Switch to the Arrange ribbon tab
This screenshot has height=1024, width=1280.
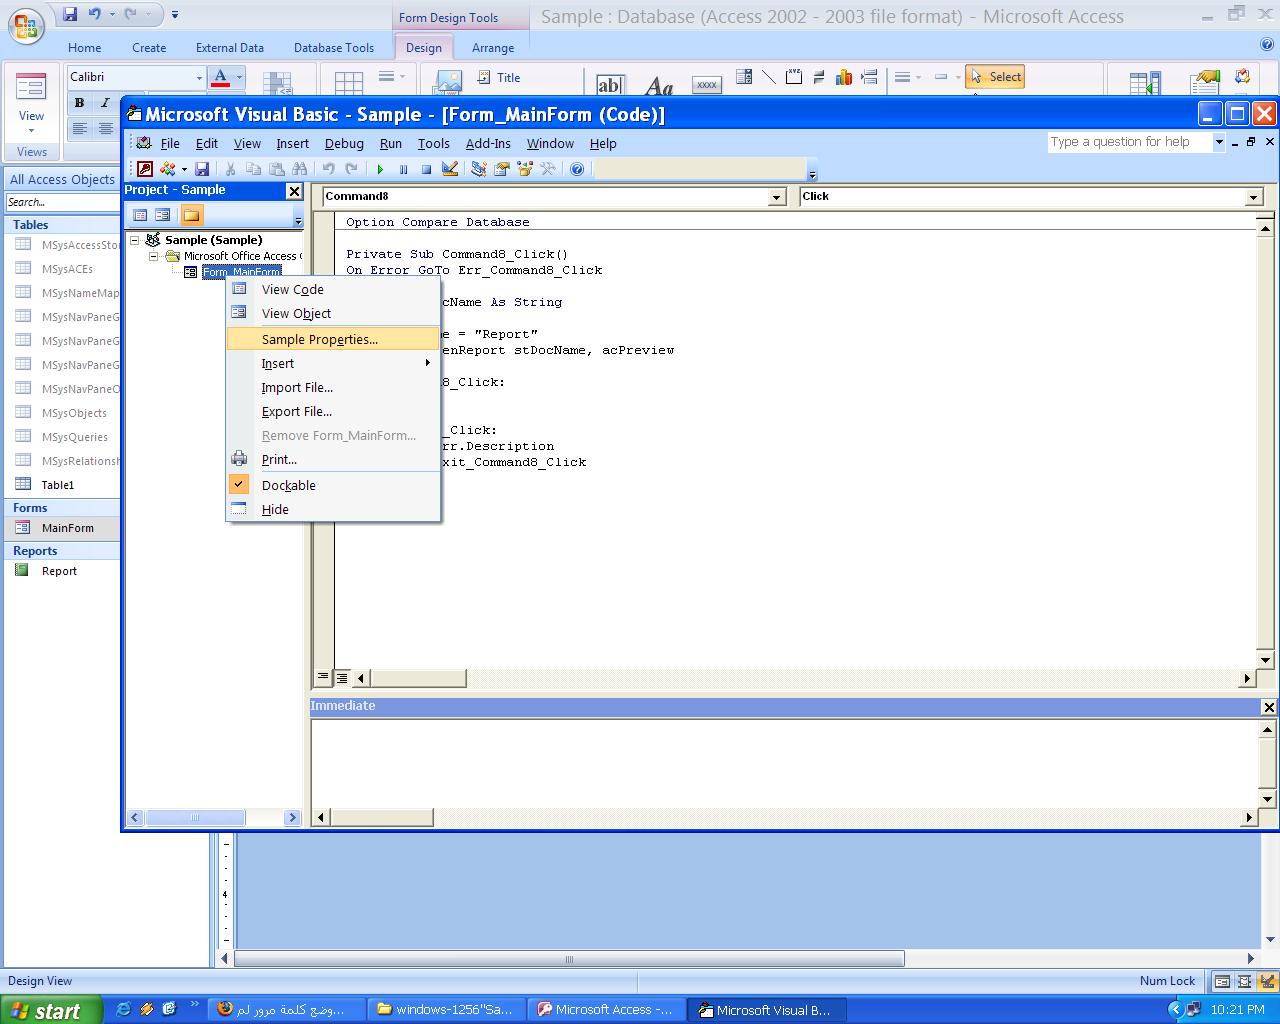coord(493,47)
